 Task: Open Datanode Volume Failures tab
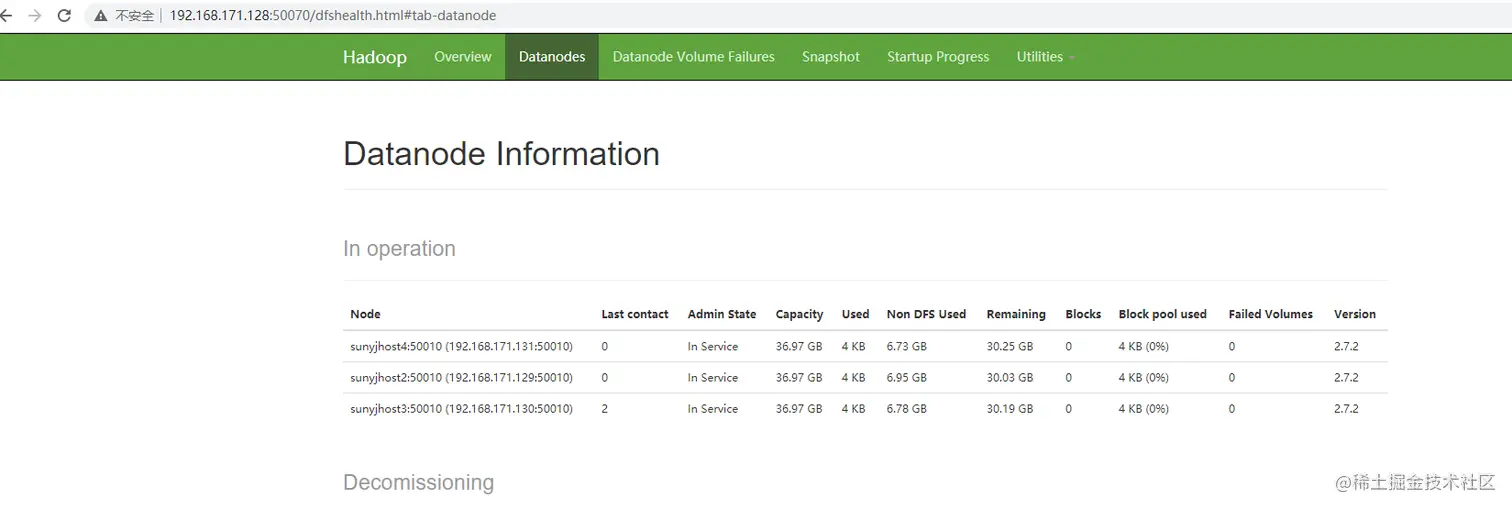point(693,57)
